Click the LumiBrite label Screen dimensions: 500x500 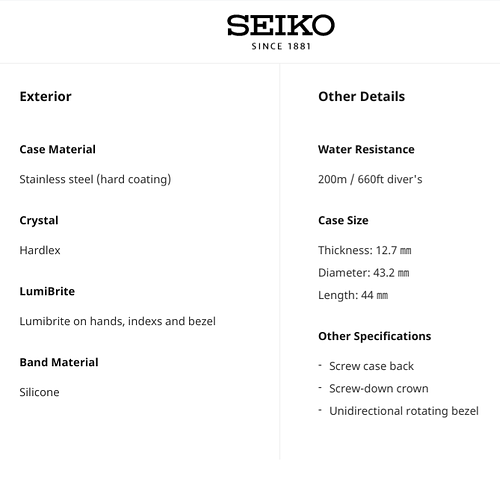click(47, 291)
